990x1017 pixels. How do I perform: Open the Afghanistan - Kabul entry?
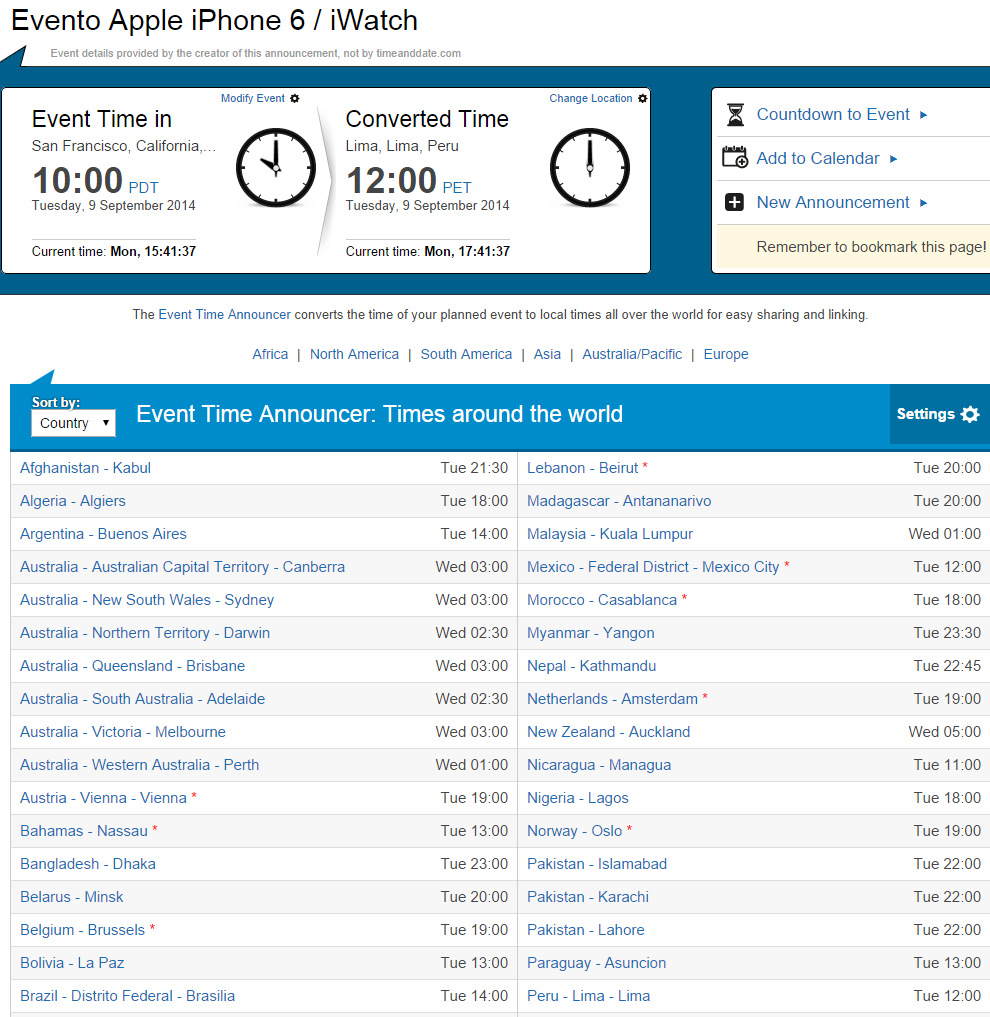85,468
